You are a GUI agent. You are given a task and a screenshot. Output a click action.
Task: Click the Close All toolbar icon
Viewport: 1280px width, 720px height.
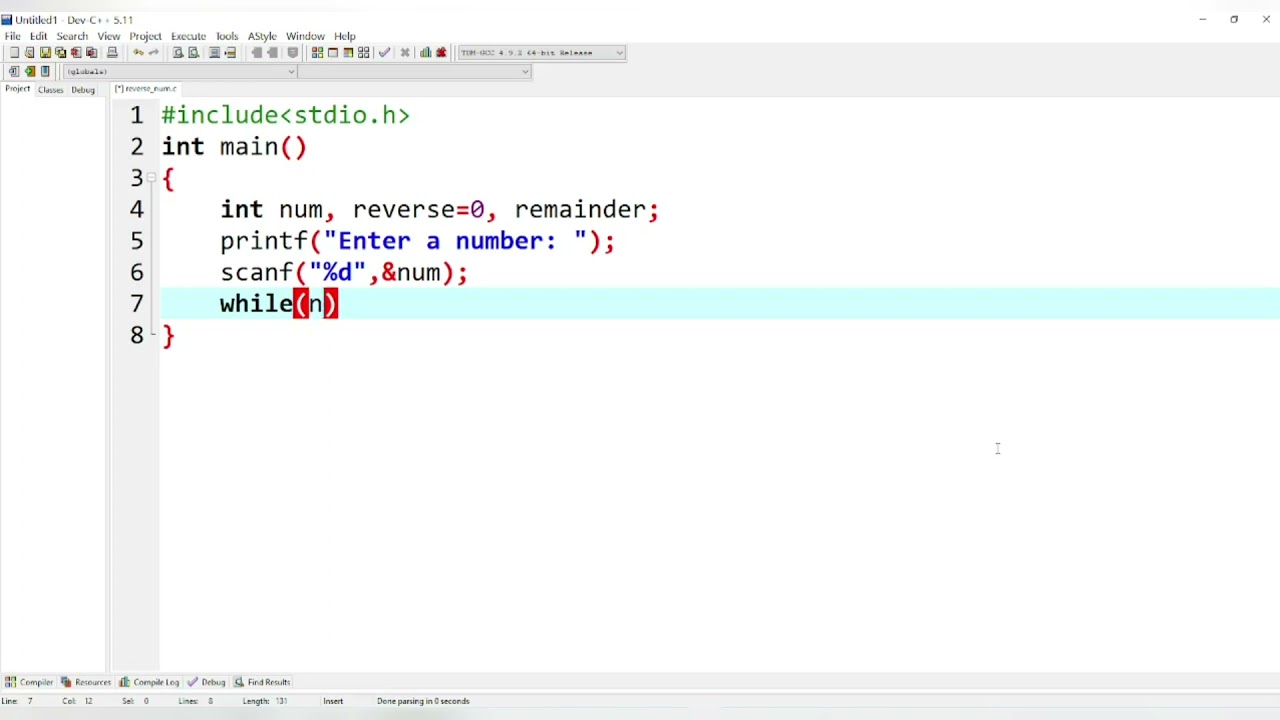(x=91, y=52)
